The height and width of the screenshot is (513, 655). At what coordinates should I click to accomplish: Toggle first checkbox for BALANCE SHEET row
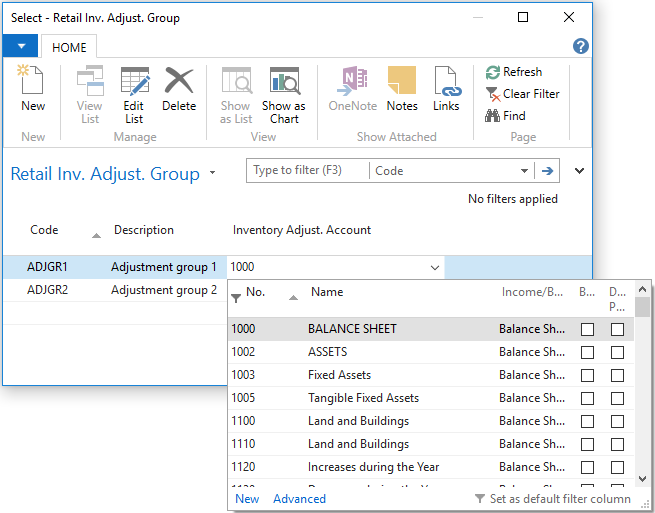588,329
